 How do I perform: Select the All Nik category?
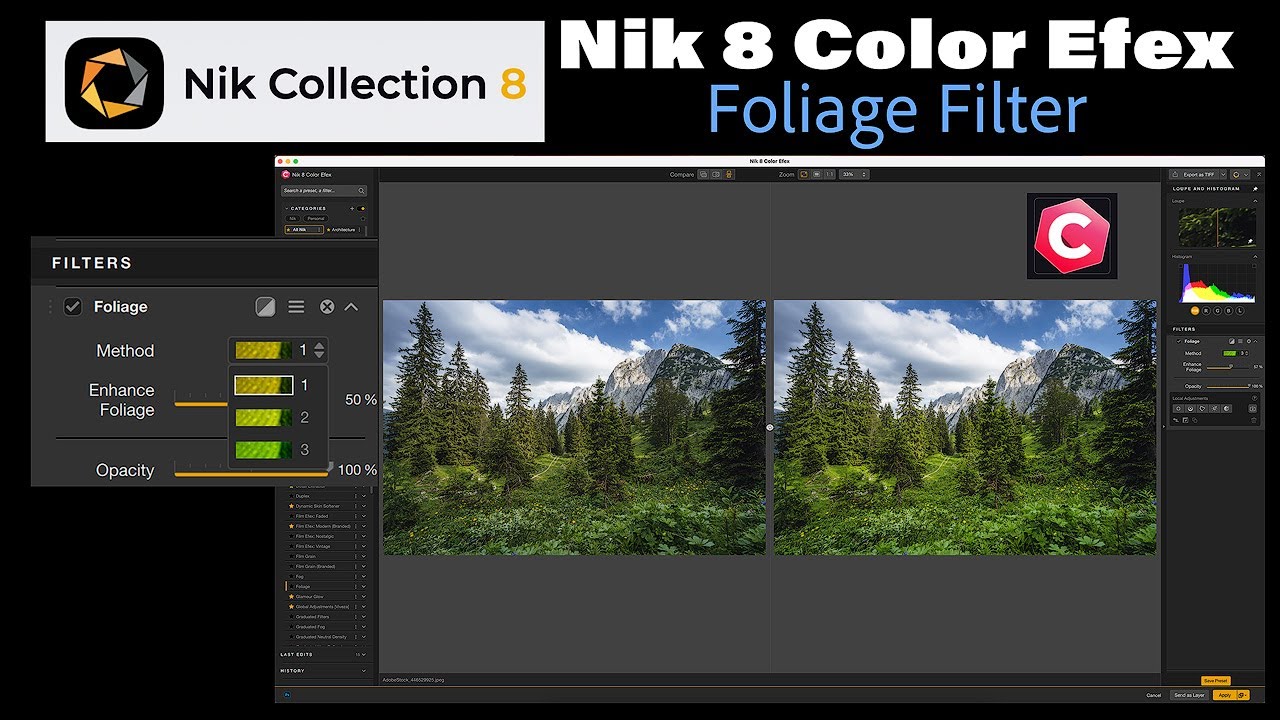pyautogui.click(x=304, y=229)
